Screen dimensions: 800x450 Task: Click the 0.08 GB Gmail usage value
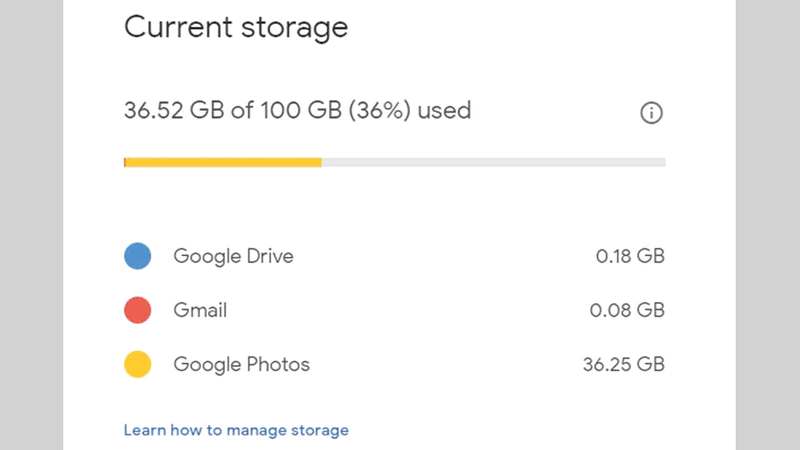627,310
